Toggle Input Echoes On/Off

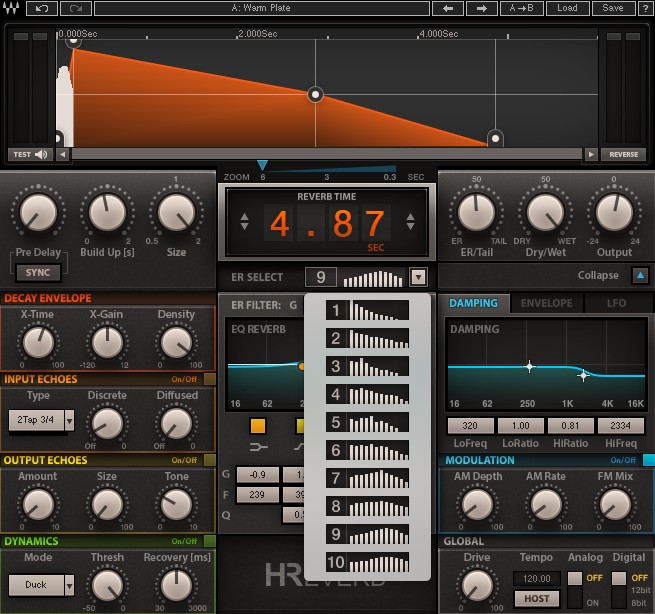pyautogui.click(x=210, y=379)
